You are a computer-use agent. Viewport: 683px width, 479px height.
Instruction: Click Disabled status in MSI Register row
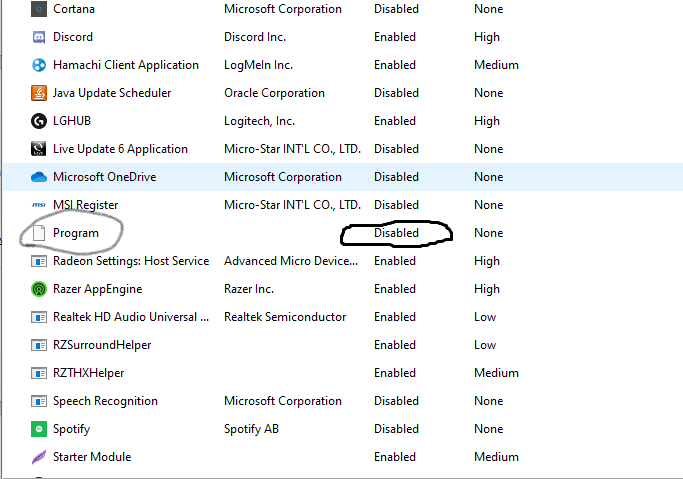tap(396, 205)
